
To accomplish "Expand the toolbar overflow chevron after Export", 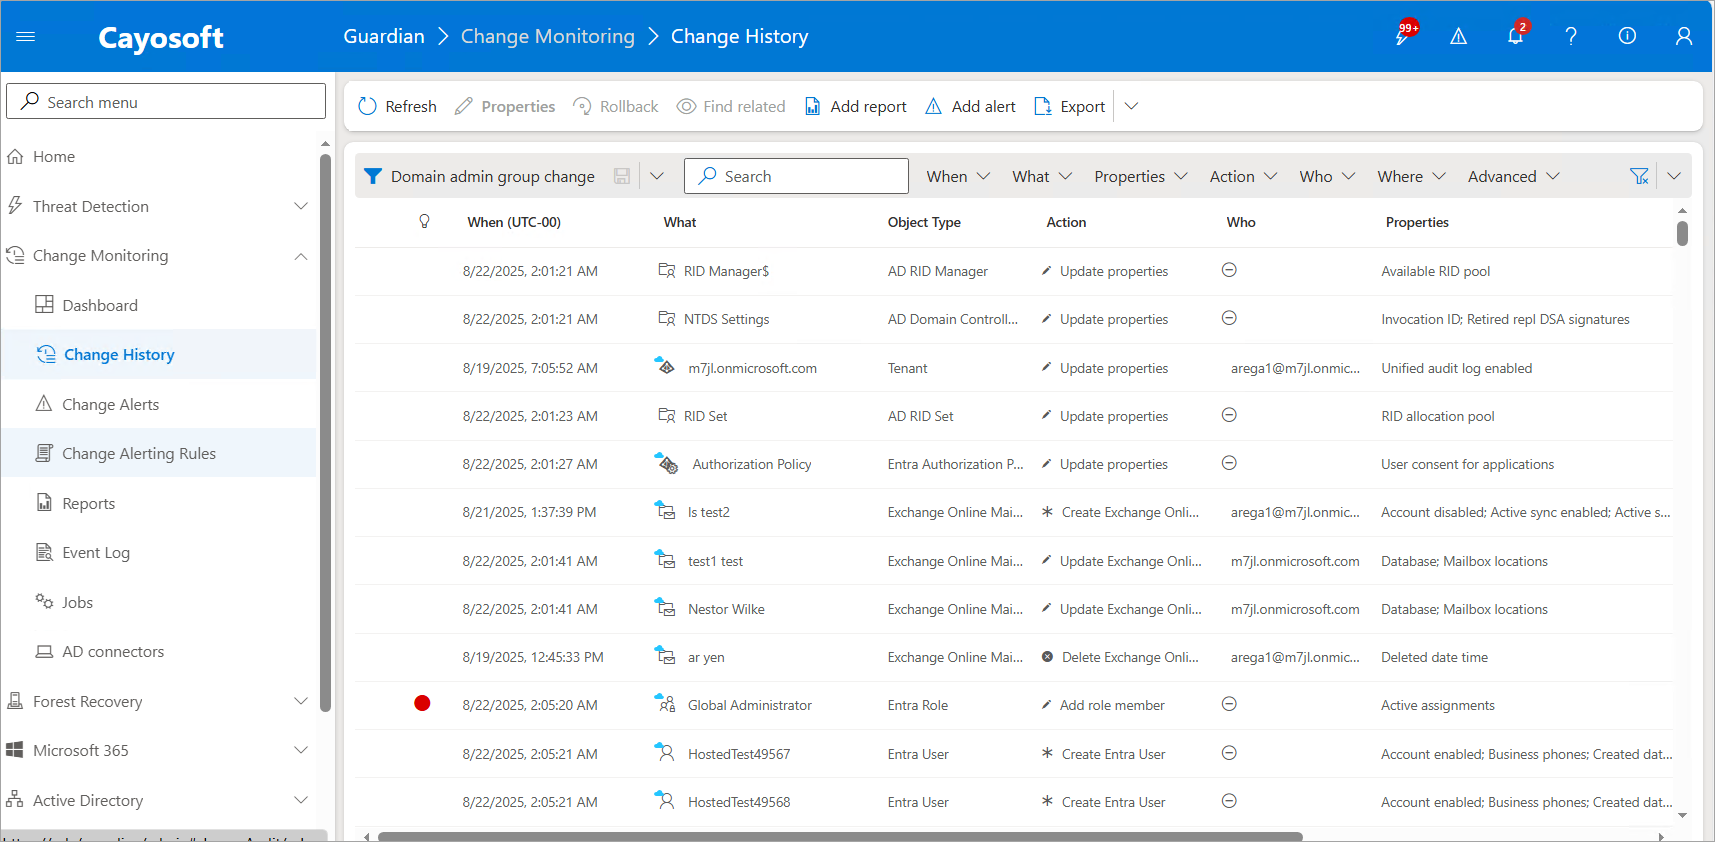I will coord(1131,106).
